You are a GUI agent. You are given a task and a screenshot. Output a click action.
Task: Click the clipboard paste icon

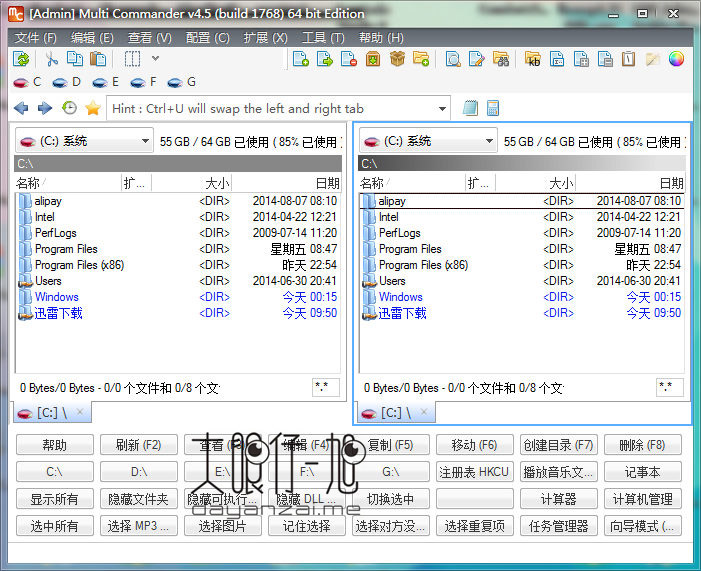pos(98,59)
